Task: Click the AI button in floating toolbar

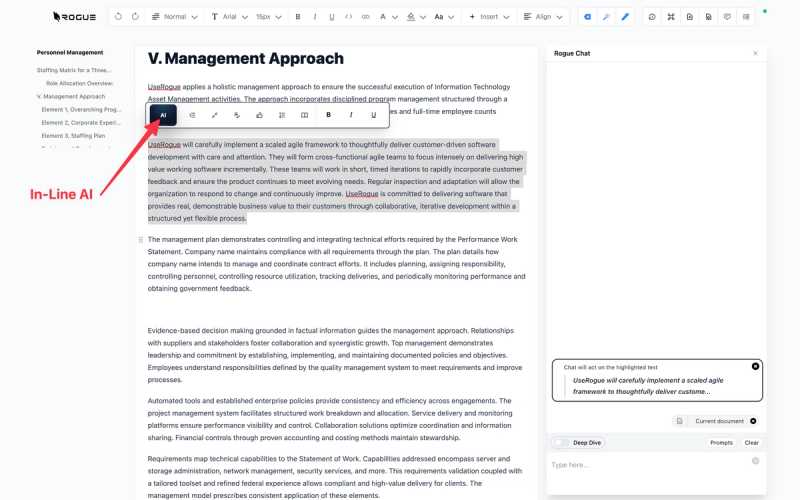Action: tap(163, 115)
